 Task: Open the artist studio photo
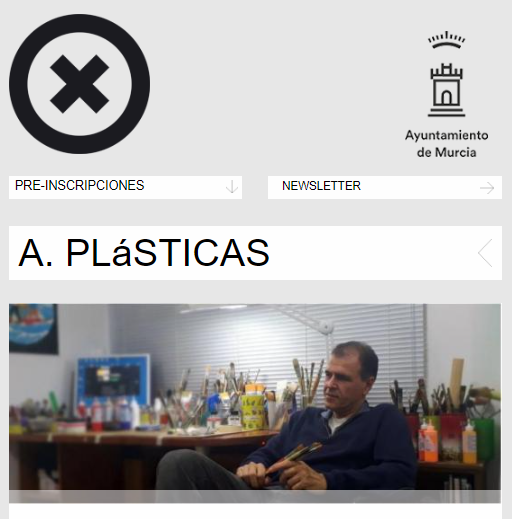click(255, 403)
